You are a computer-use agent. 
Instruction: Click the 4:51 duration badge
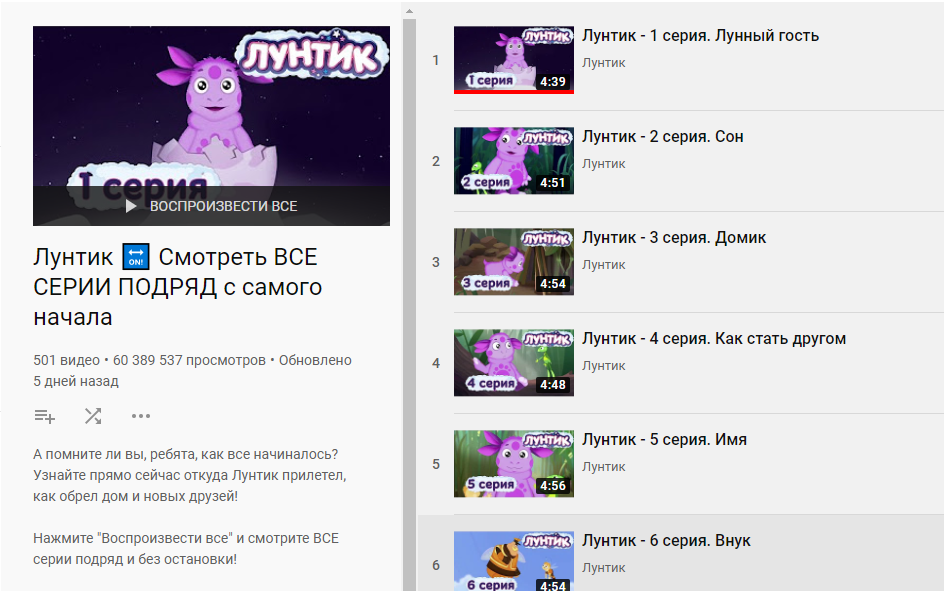coord(553,183)
